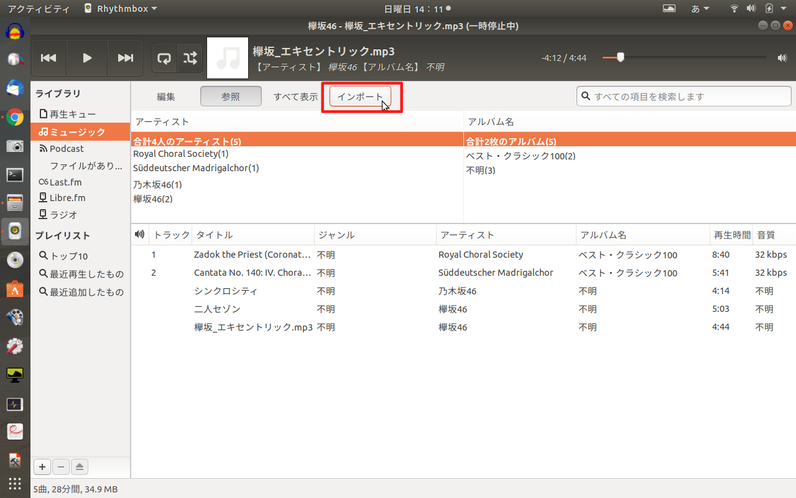Select the トップ10 playlist

coord(80,256)
